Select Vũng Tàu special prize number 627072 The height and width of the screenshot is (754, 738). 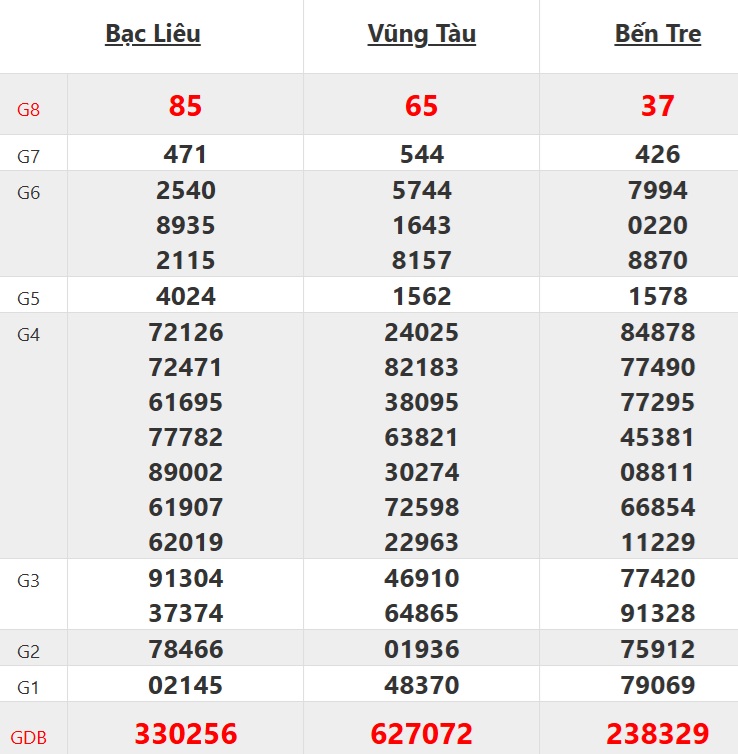coord(421,734)
